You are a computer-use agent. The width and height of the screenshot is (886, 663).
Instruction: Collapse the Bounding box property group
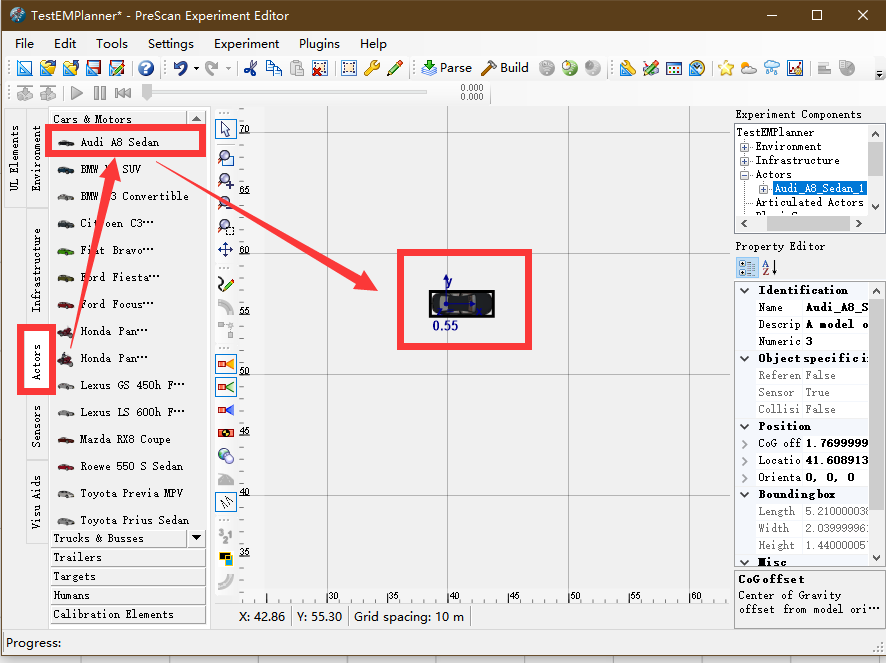click(x=745, y=495)
